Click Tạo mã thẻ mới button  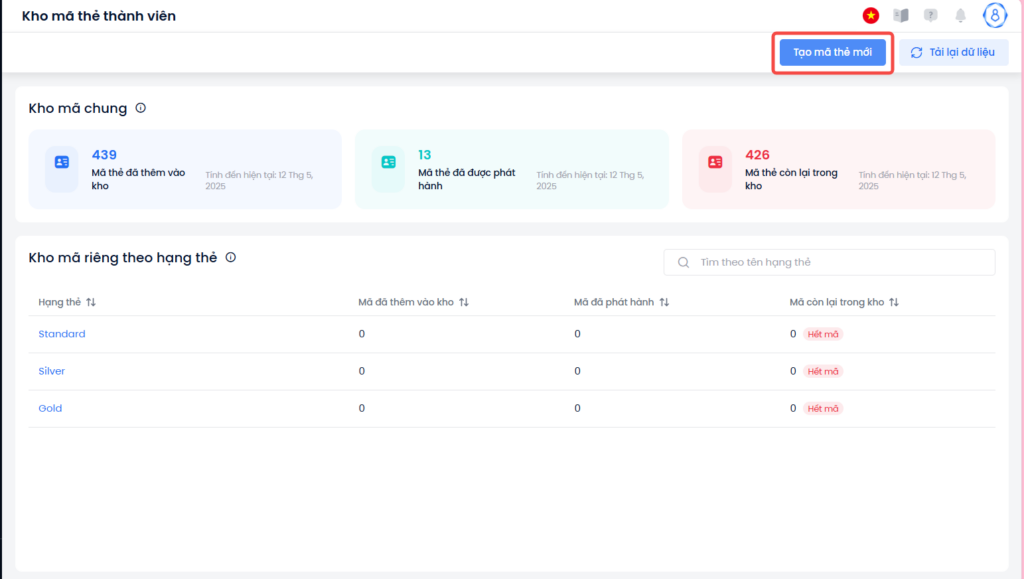pos(833,52)
